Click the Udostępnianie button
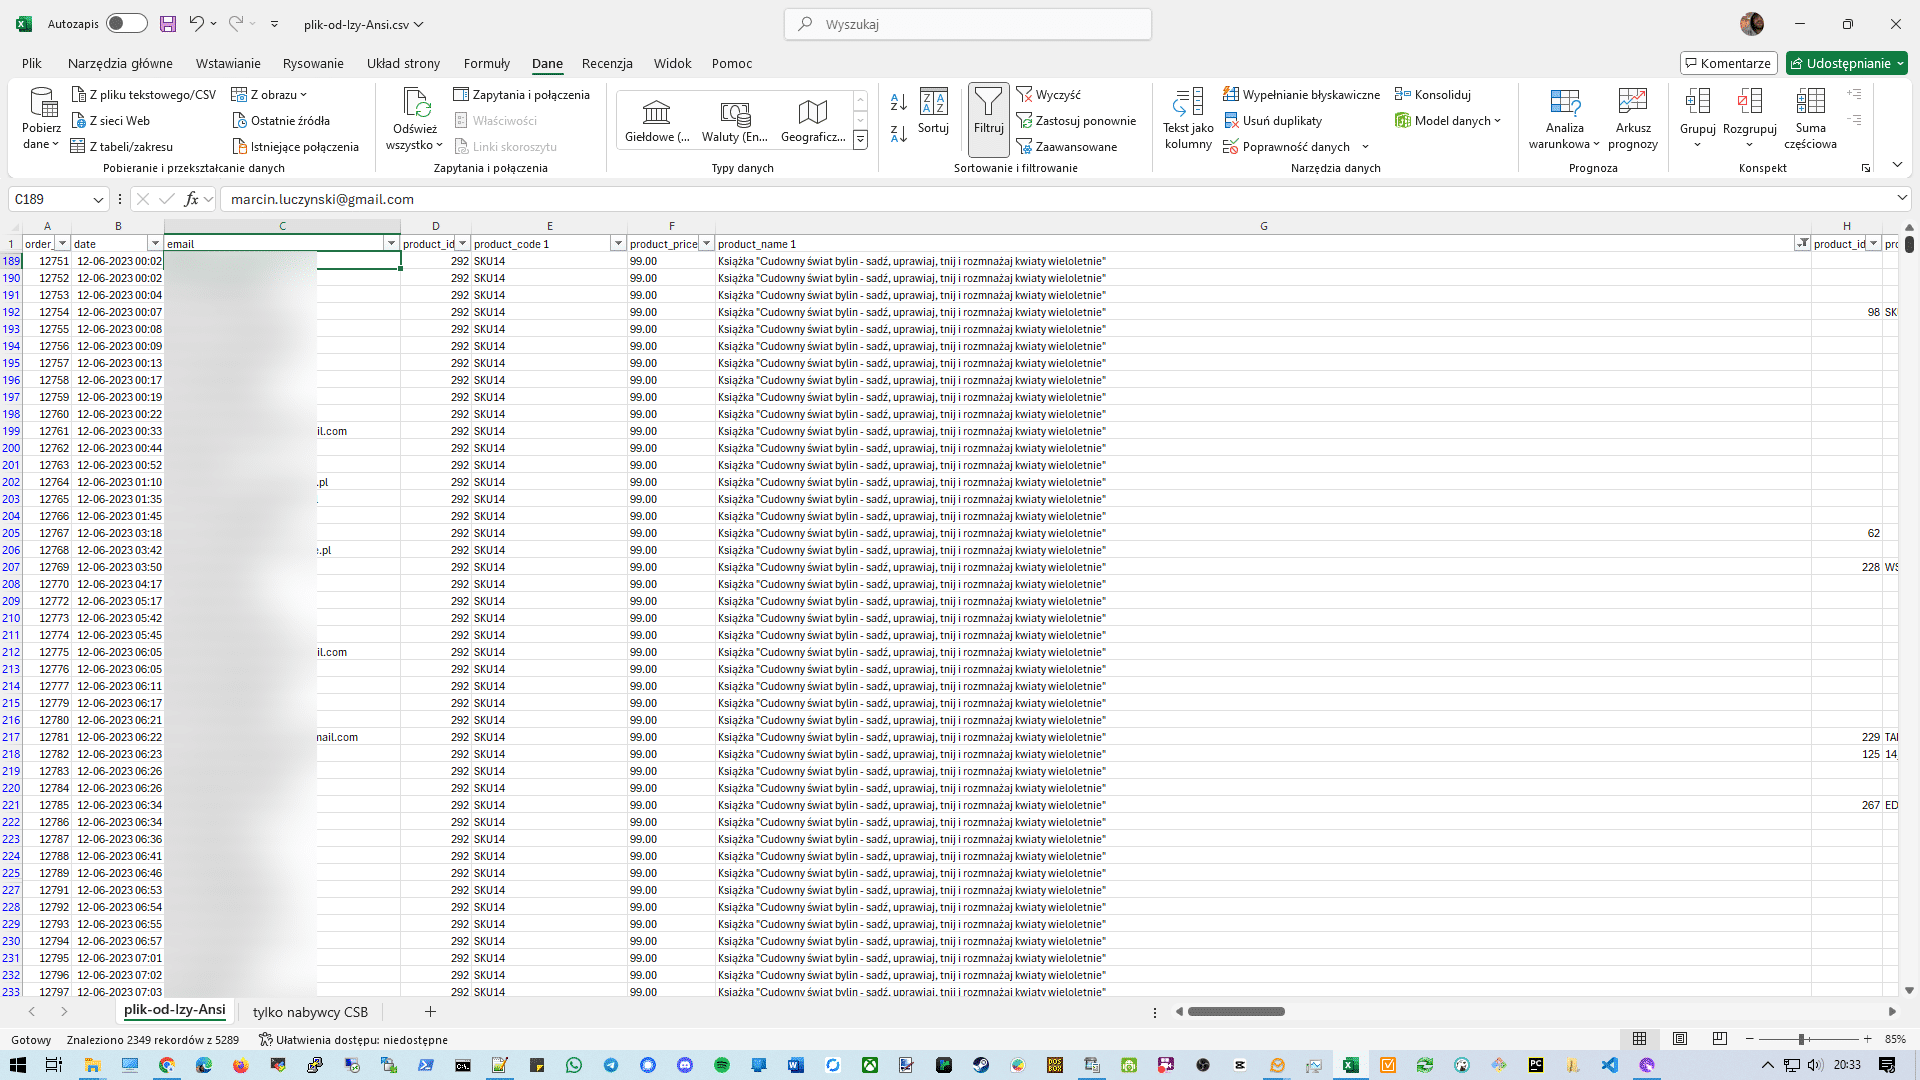Viewport: 1920px width, 1080px height. click(x=1846, y=63)
